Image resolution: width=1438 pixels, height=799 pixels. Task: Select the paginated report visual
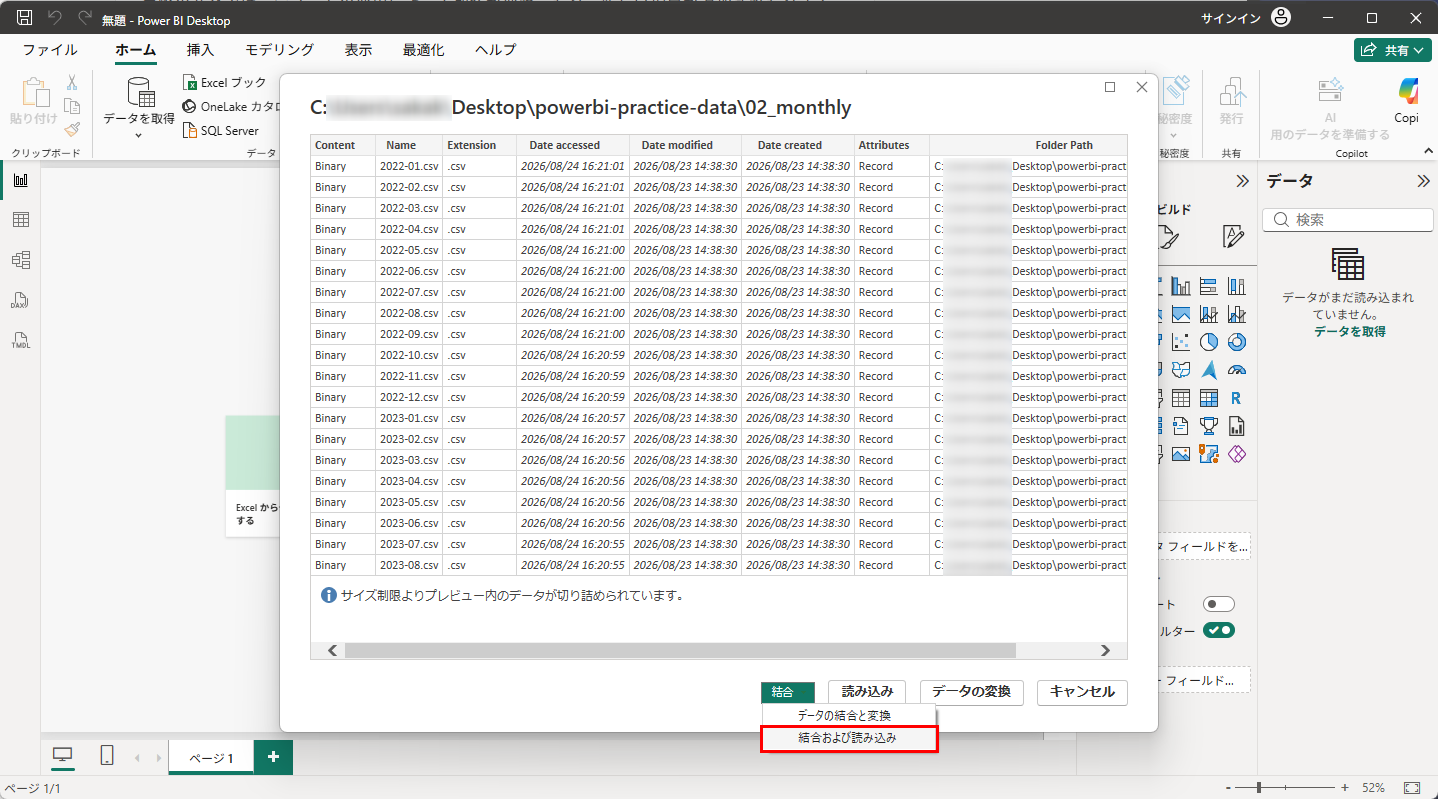point(1236,426)
